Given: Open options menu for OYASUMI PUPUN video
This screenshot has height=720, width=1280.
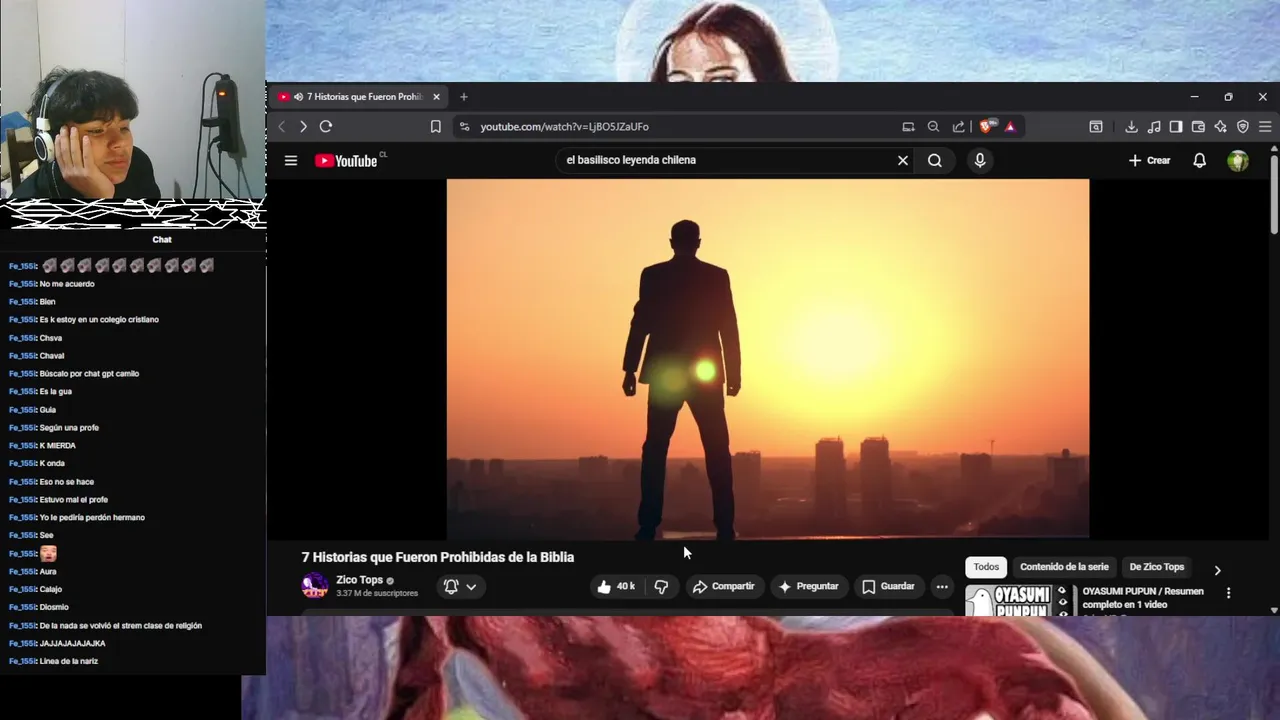Looking at the screenshot, I should pyautogui.click(x=1228, y=593).
